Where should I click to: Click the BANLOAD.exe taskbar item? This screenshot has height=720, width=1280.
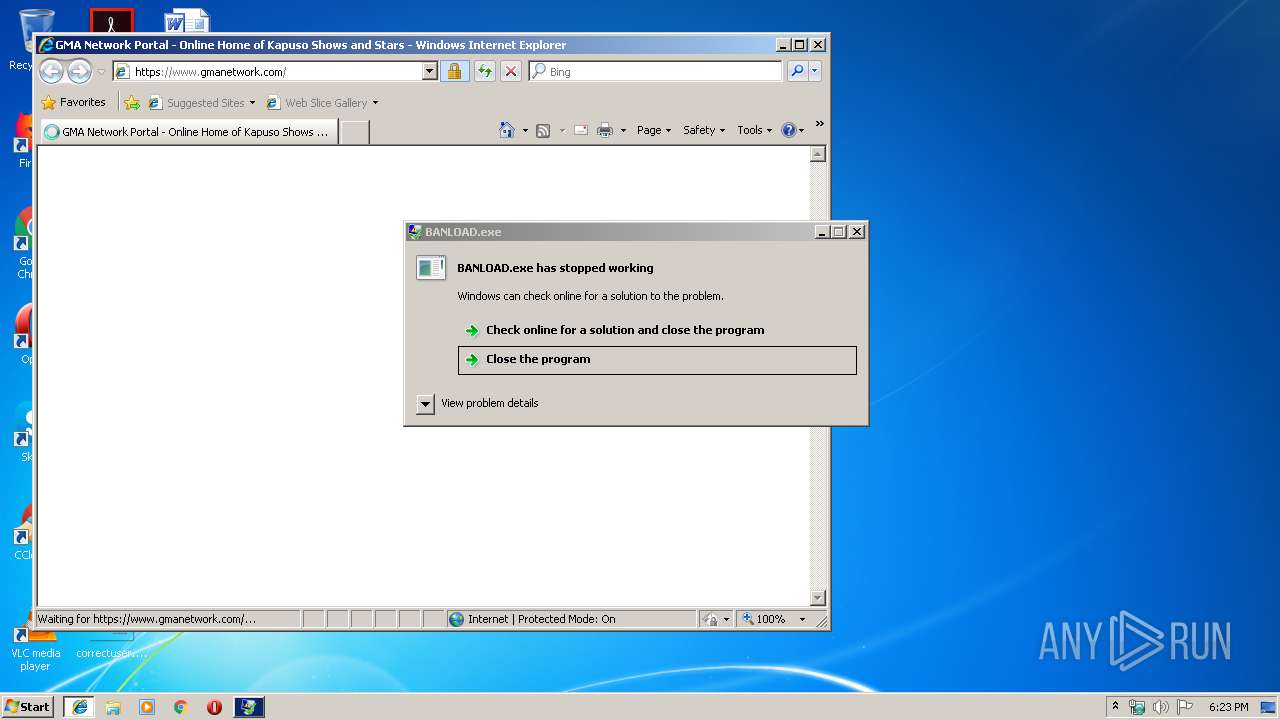pyautogui.click(x=248, y=706)
